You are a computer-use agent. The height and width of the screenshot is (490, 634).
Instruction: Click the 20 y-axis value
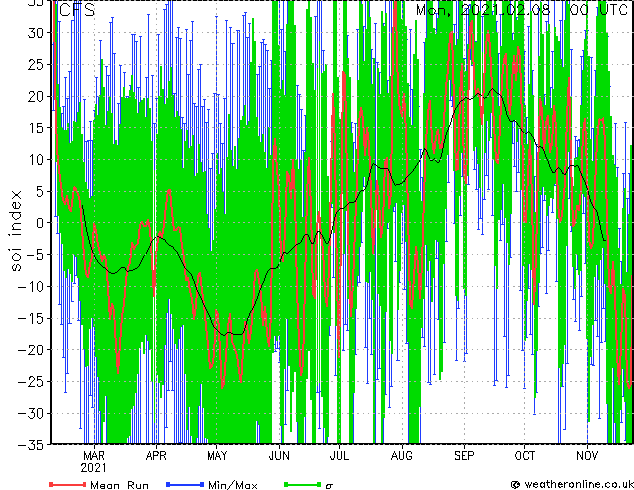pyautogui.click(x=36, y=96)
